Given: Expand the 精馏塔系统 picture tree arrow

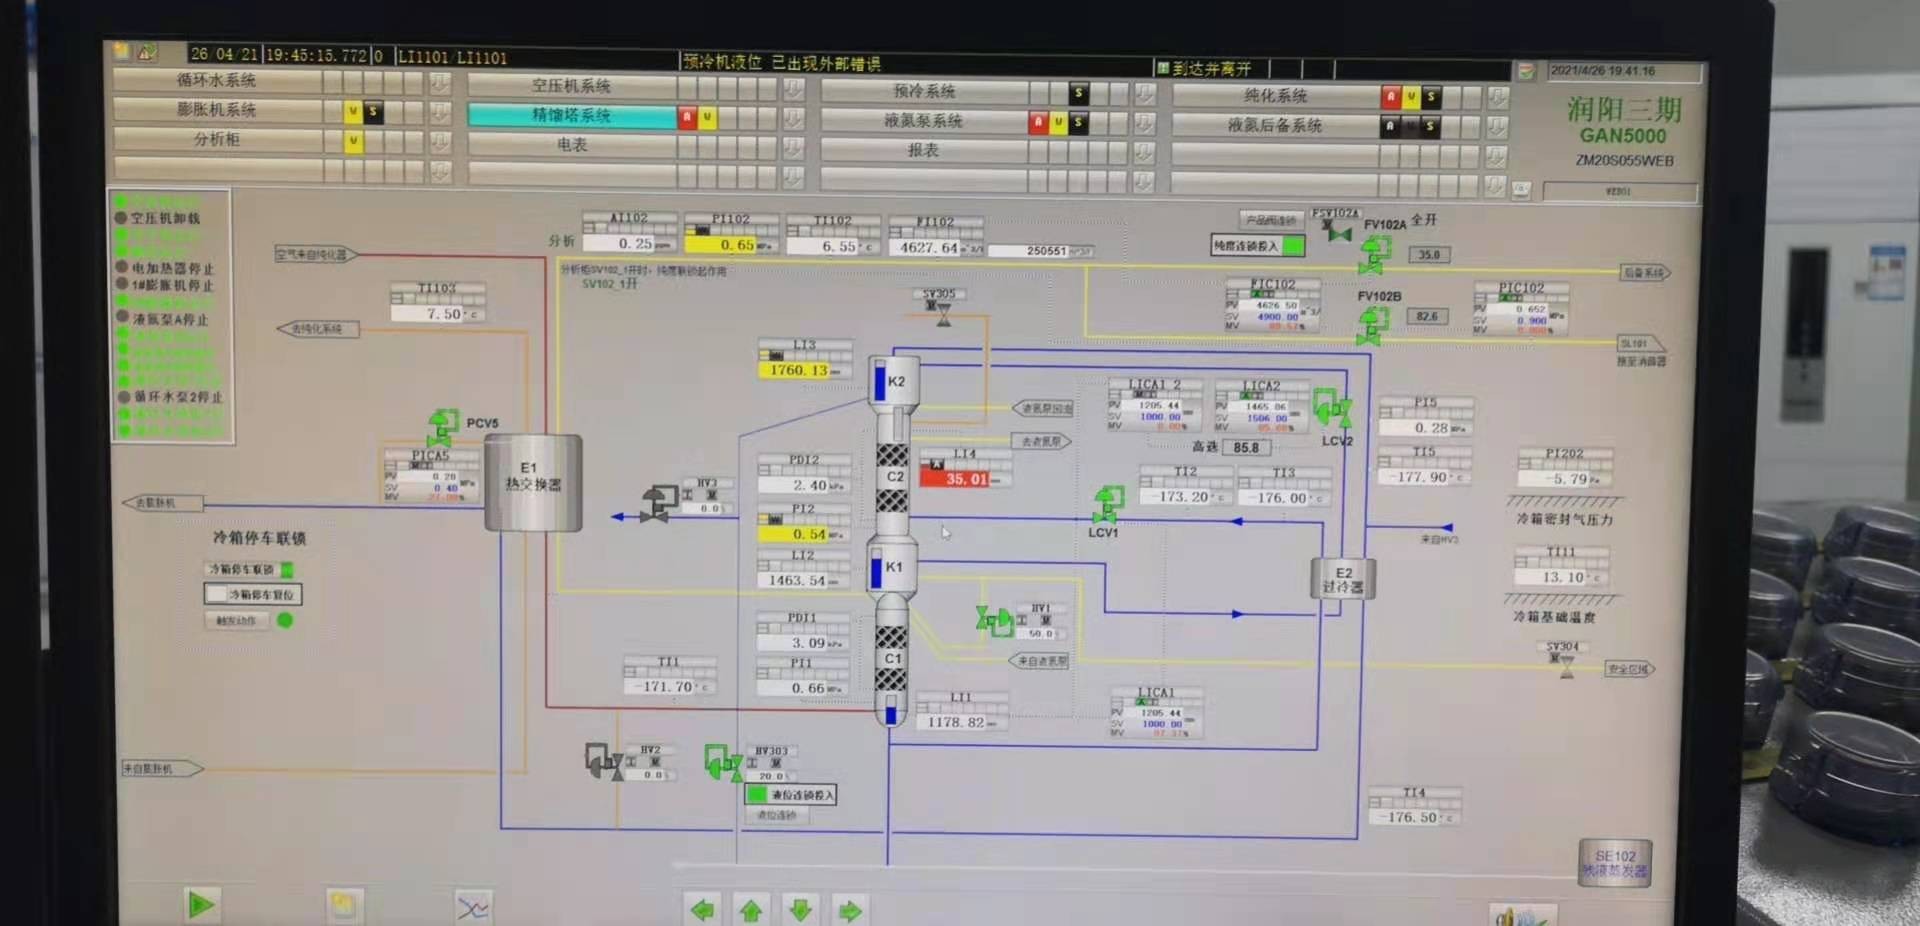Looking at the screenshot, I should coord(794,118).
